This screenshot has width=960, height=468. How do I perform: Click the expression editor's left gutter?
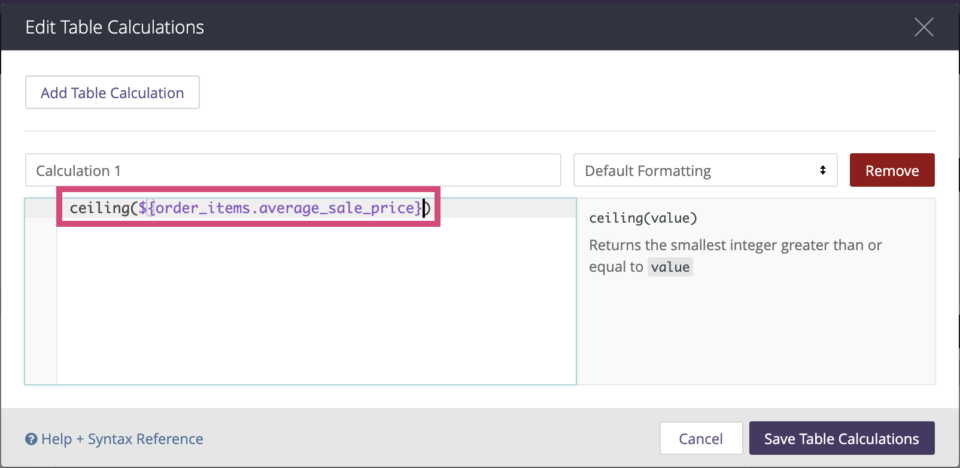pyautogui.click(x=40, y=291)
